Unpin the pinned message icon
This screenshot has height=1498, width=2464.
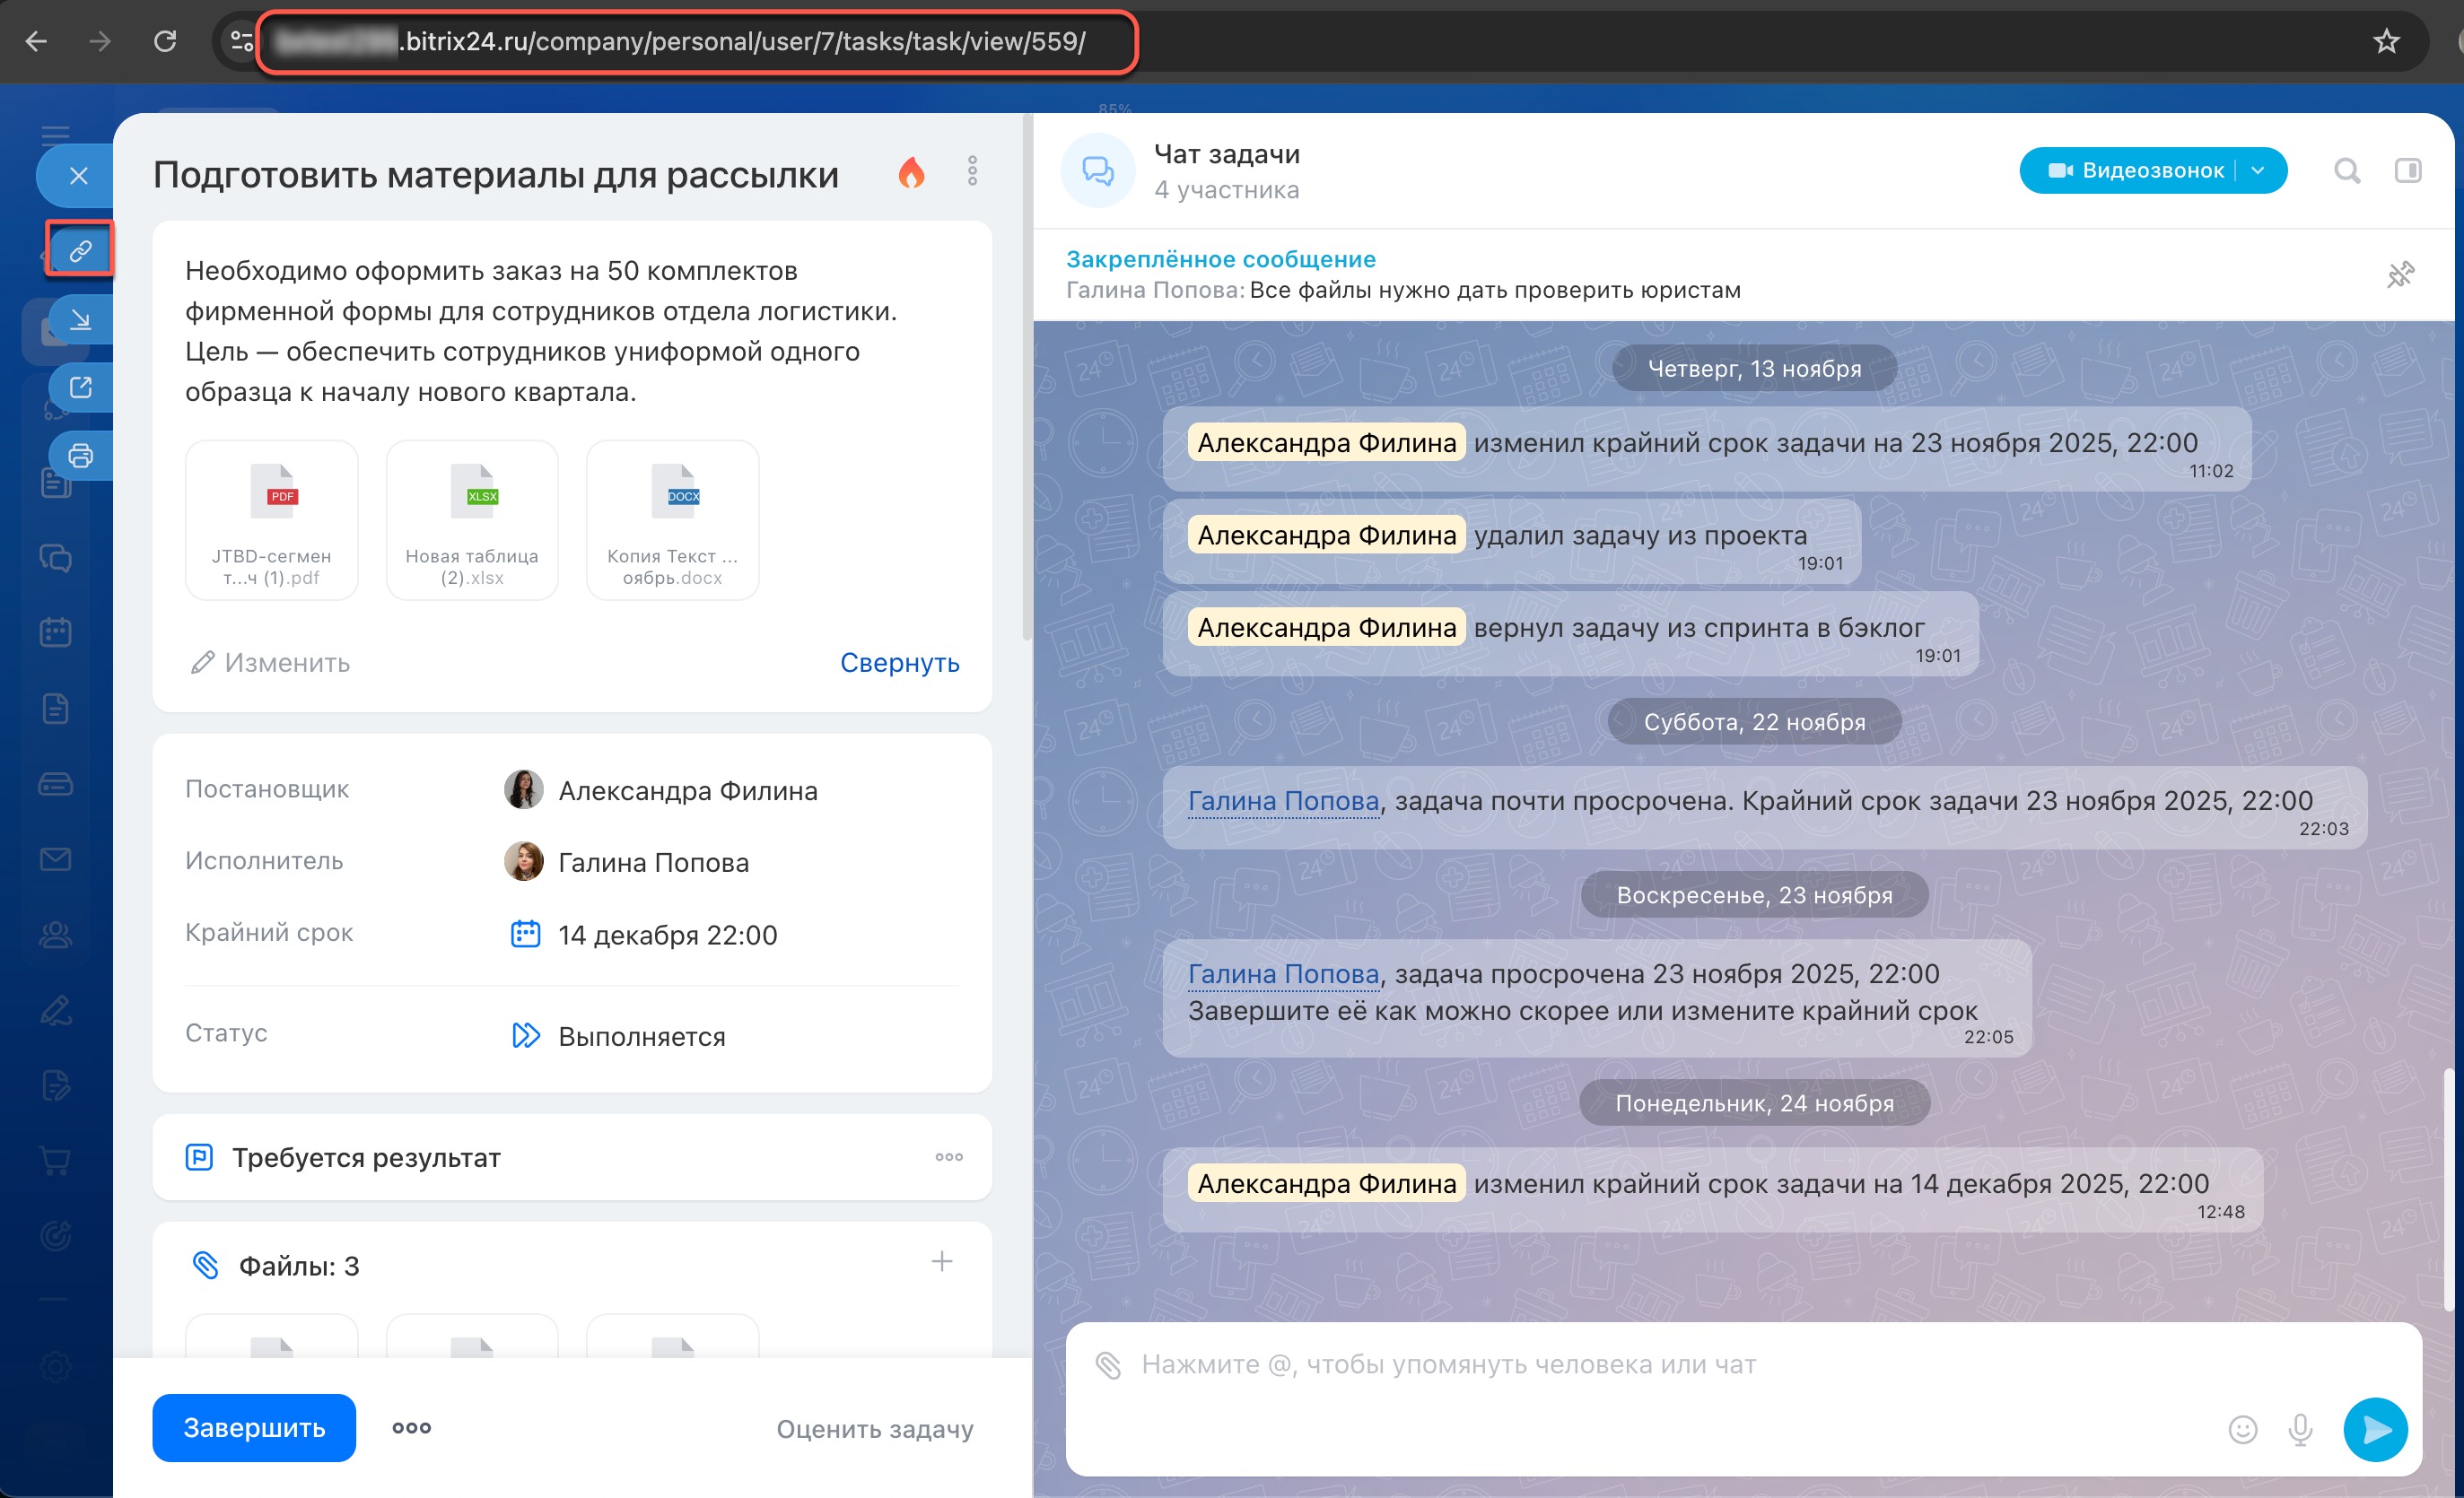click(2400, 274)
